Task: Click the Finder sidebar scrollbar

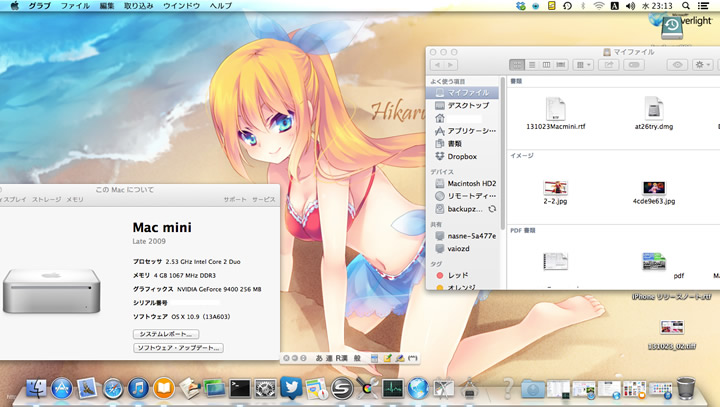Action: 502,152
